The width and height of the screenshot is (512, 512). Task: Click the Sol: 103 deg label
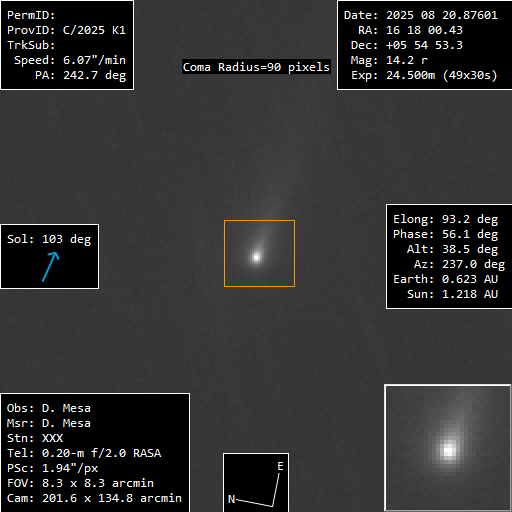pos(49,239)
